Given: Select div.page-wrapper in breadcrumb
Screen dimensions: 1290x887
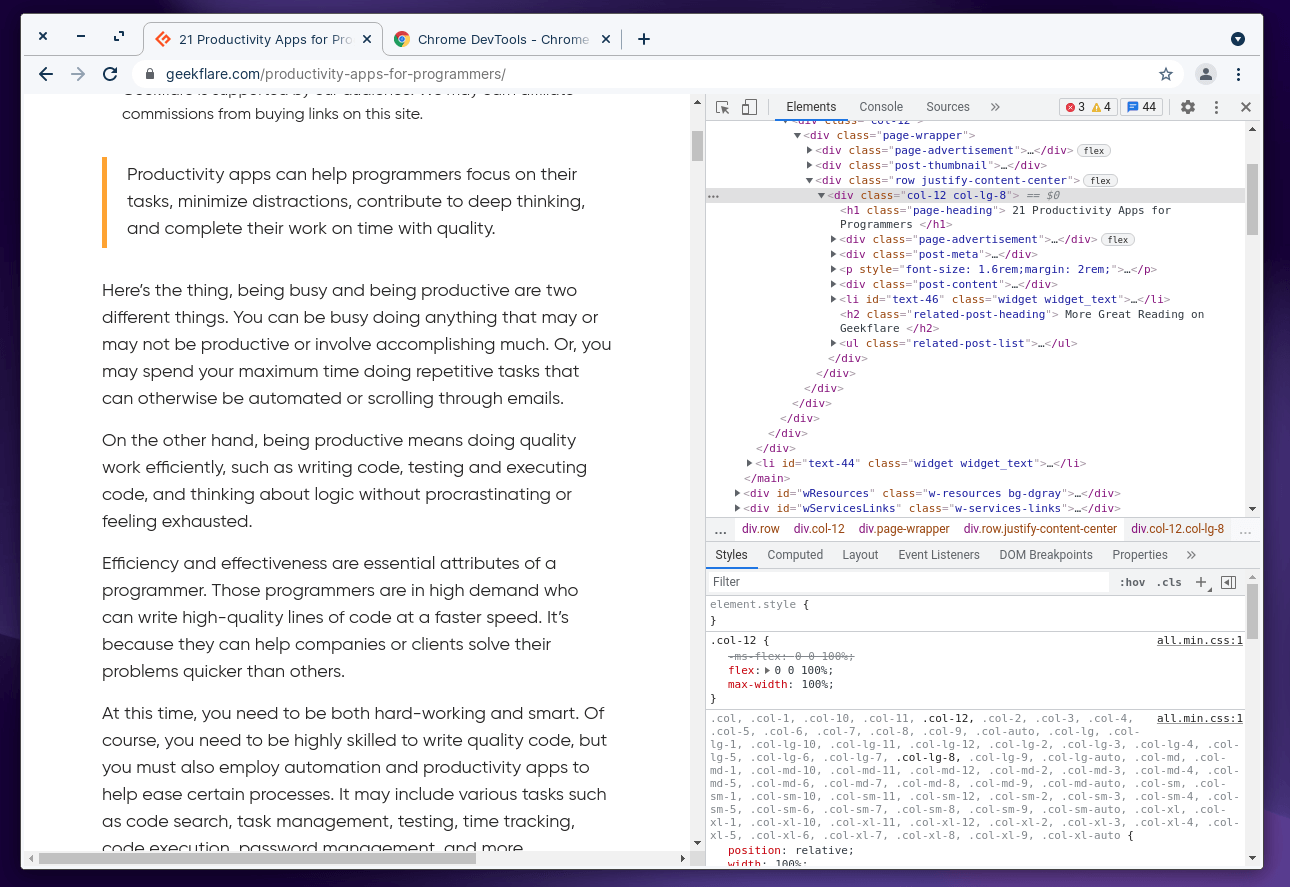Looking at the screenshot, I should pyautogui.click(x=904, y=529).
